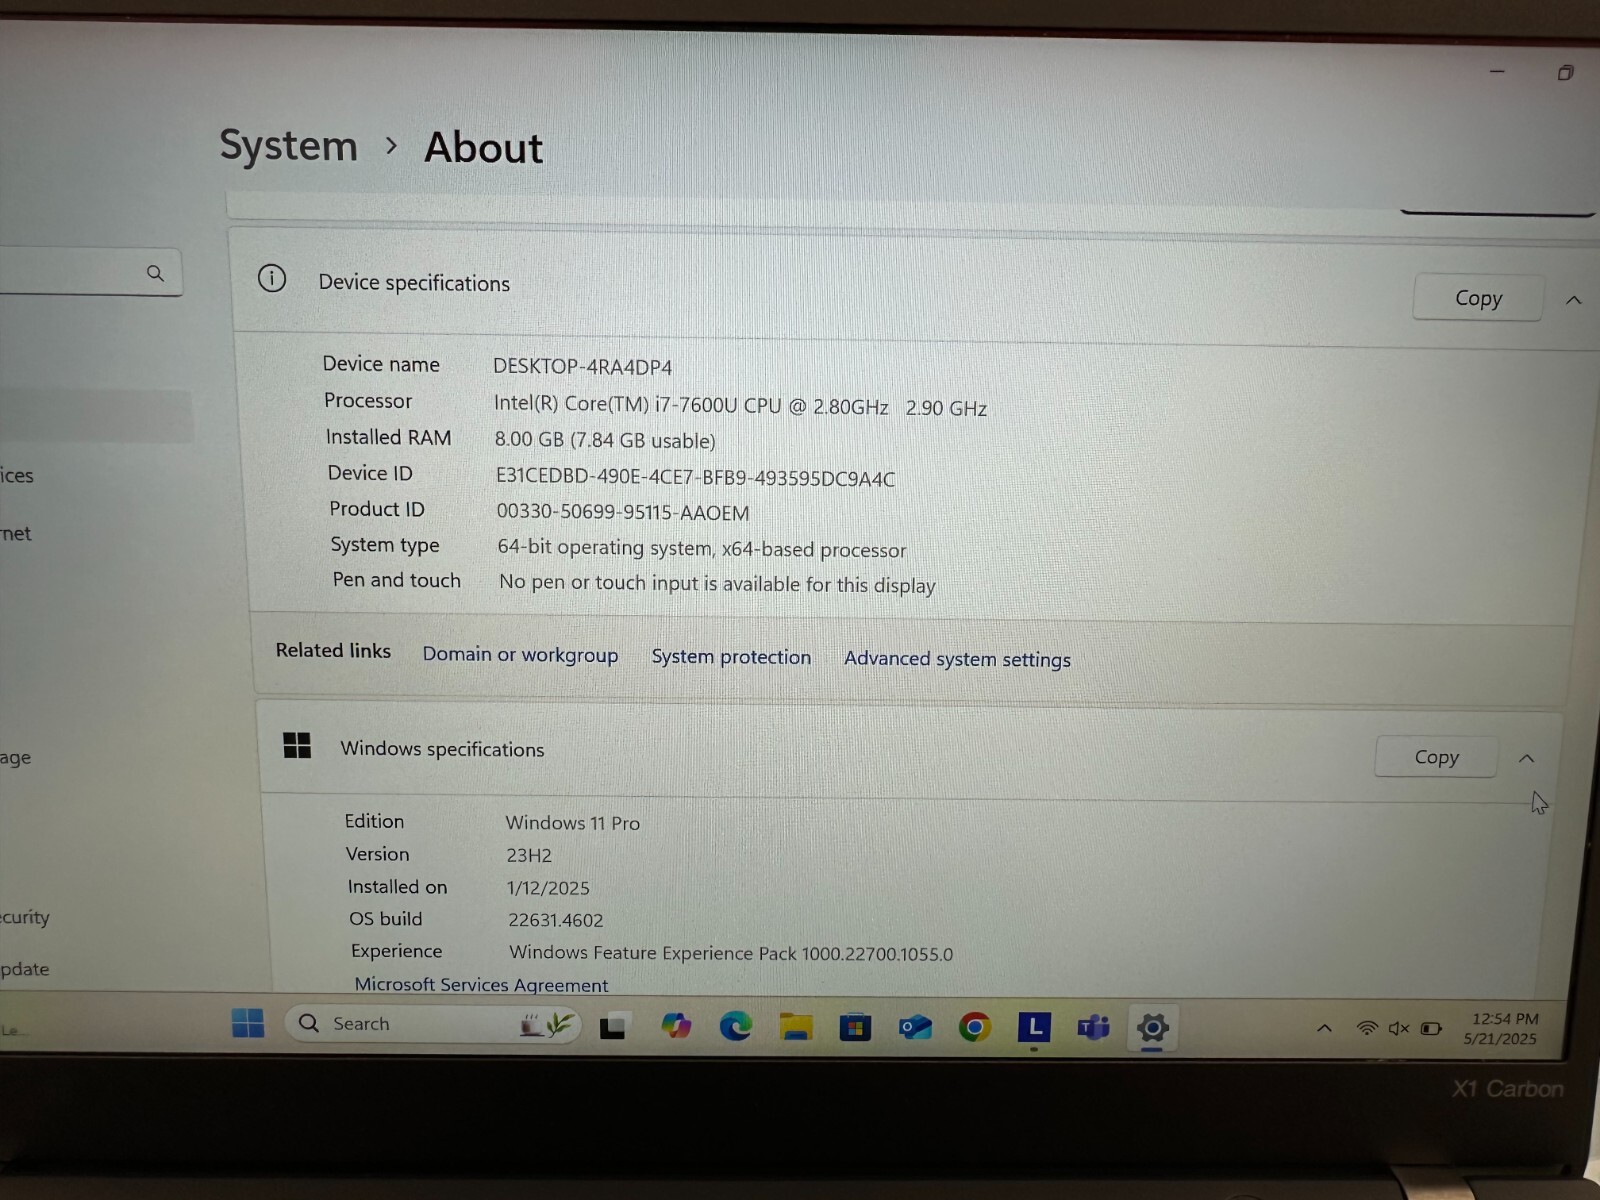Open the Windows Start menu
This screenshot has height=1200, width=1600.
tap(248, 1023)
